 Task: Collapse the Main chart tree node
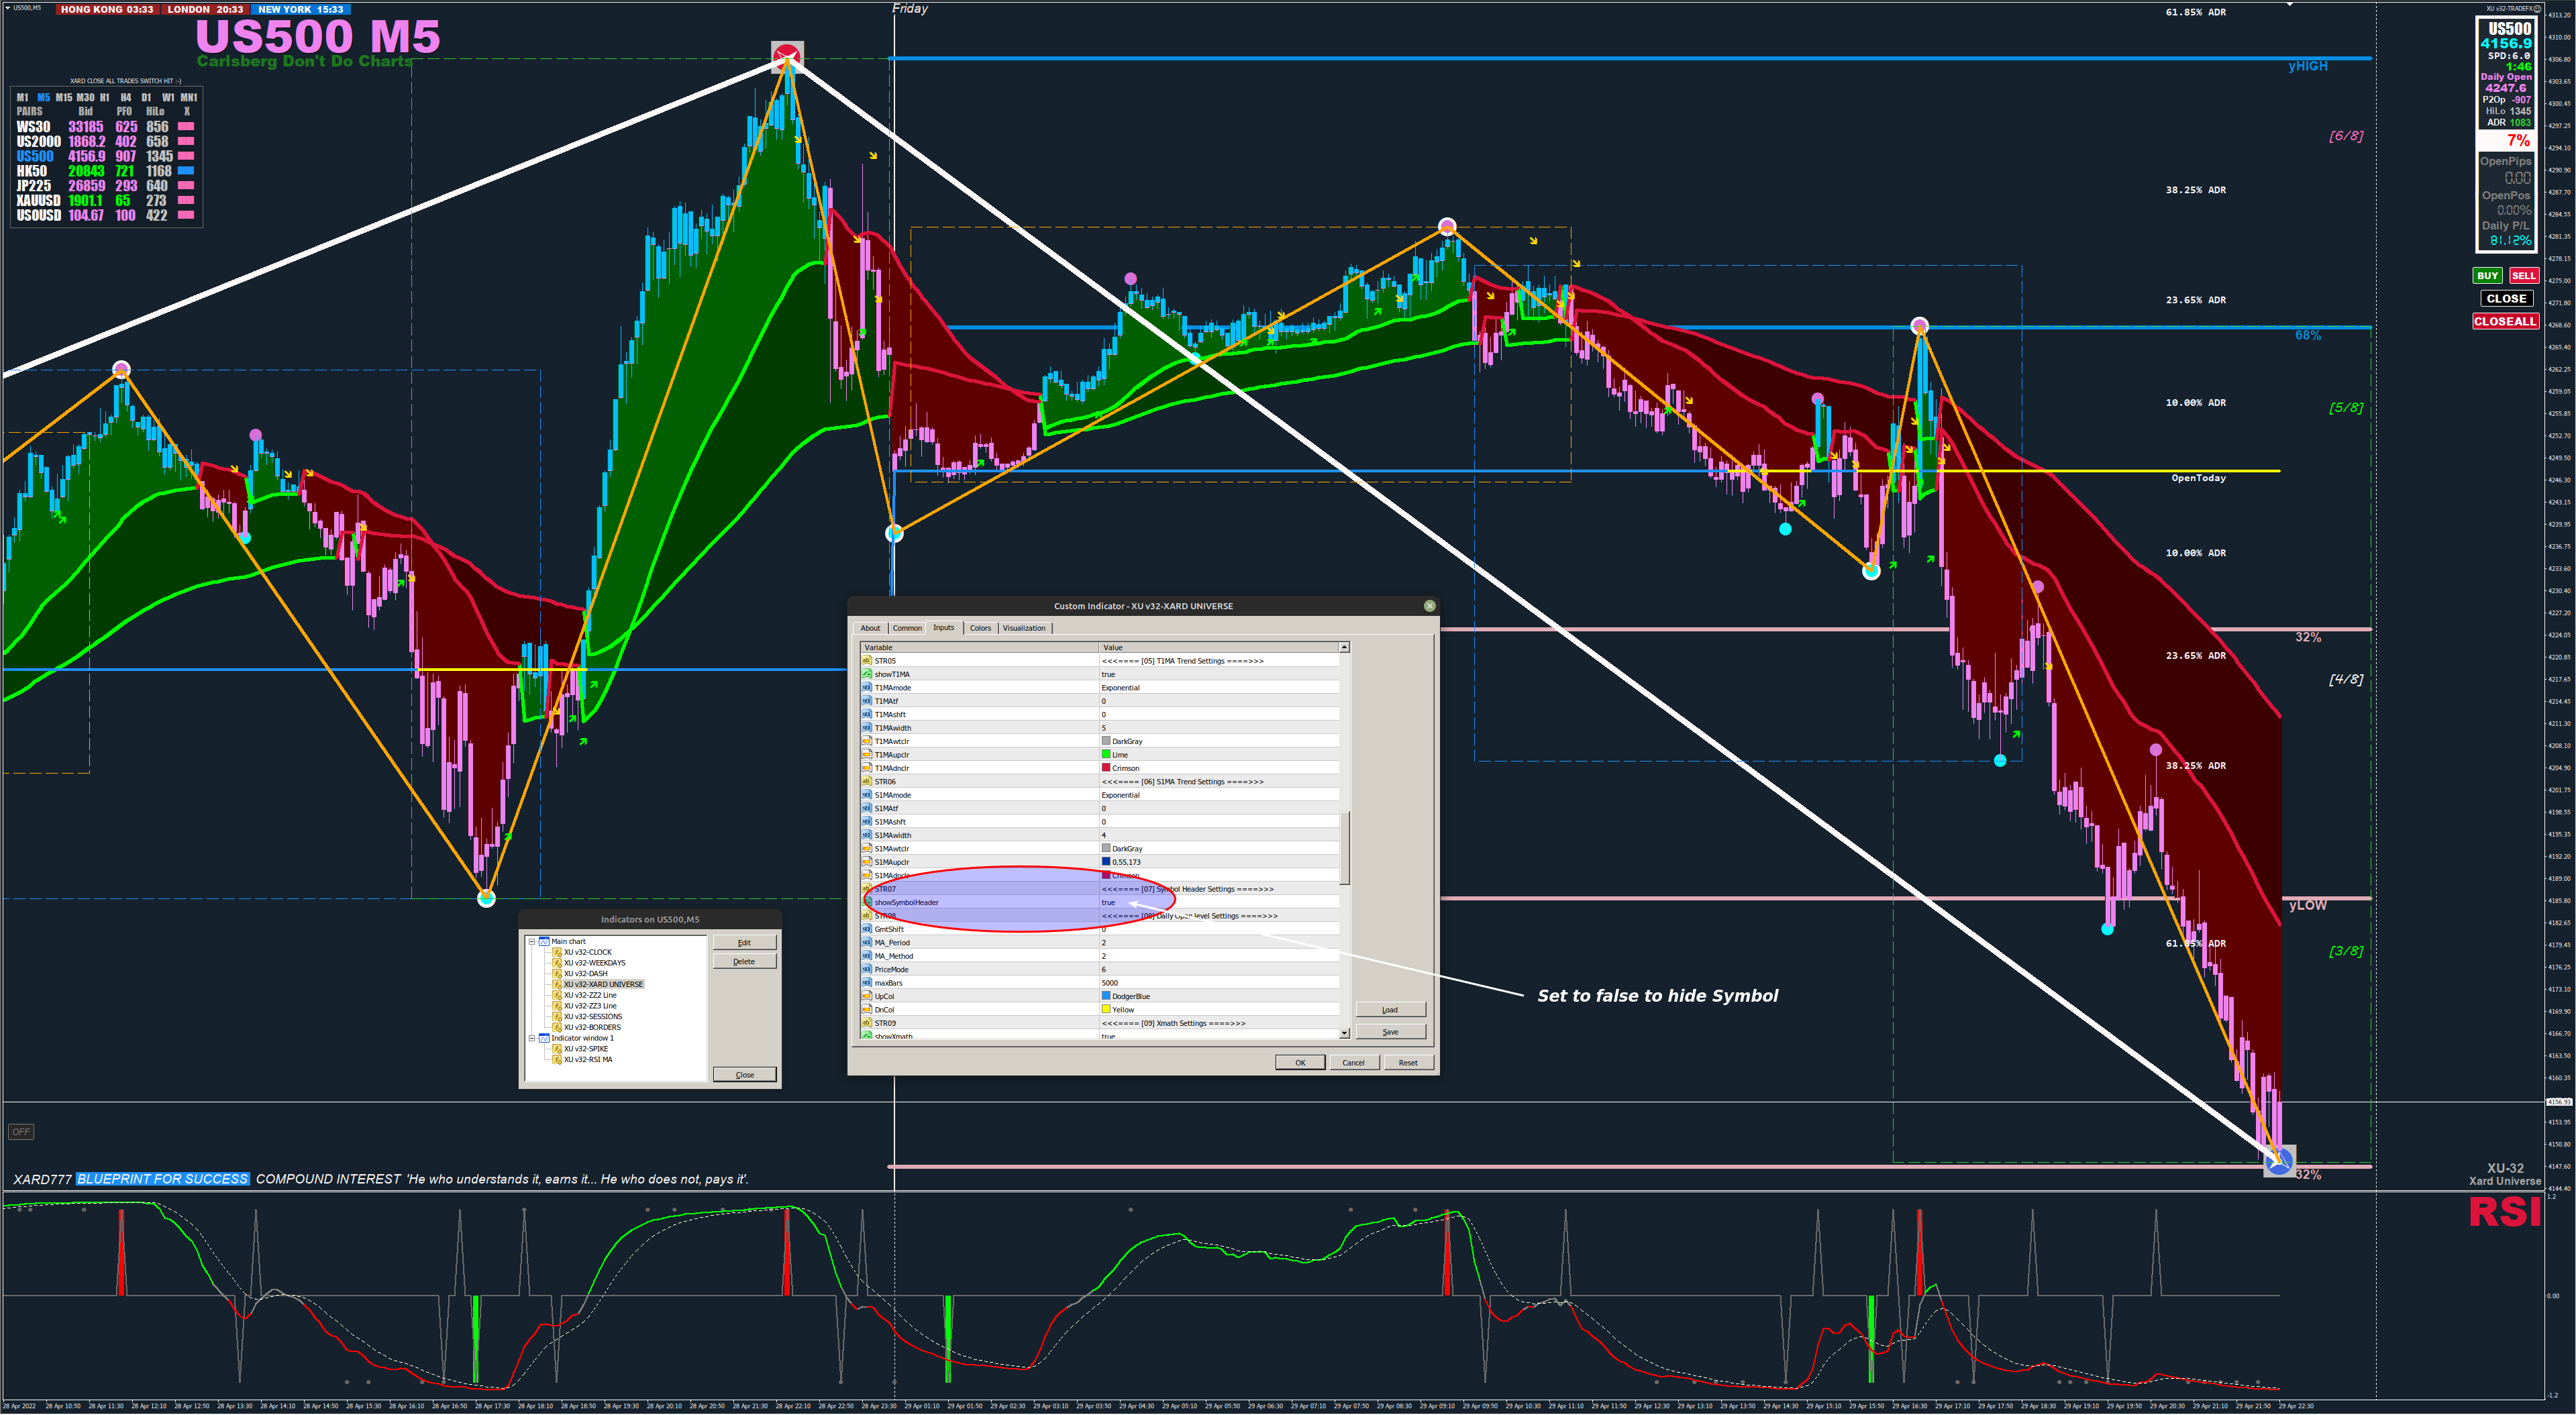532,942
